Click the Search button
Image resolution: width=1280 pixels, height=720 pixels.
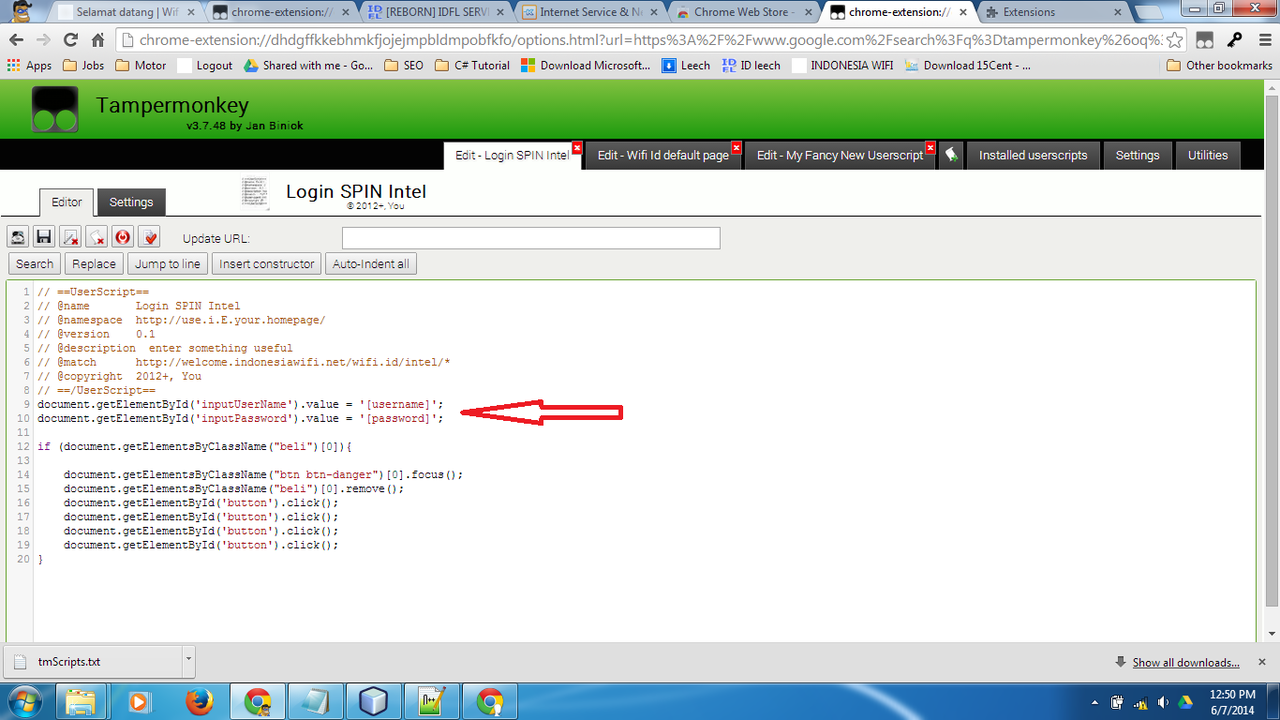(x=34, y=264)
